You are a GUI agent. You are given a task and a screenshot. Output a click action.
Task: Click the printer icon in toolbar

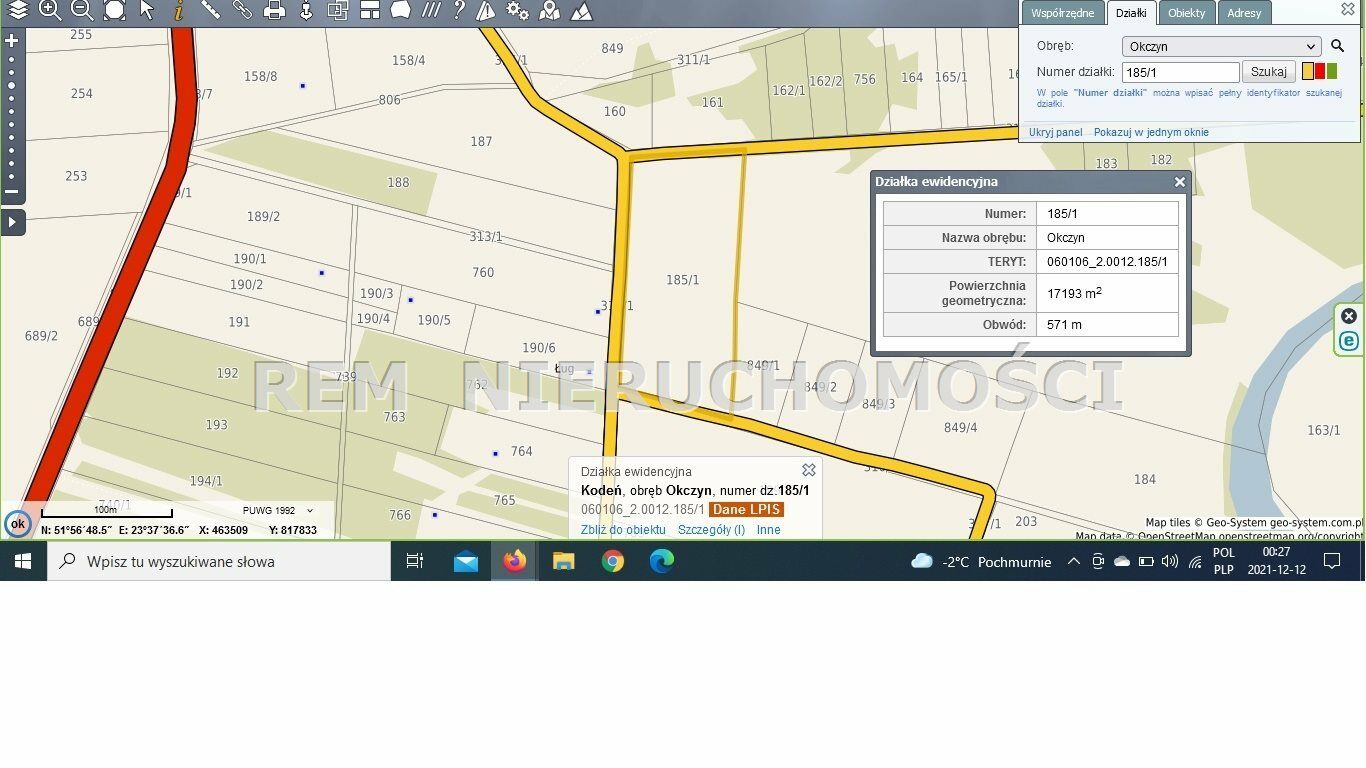(x=274, y=10)
